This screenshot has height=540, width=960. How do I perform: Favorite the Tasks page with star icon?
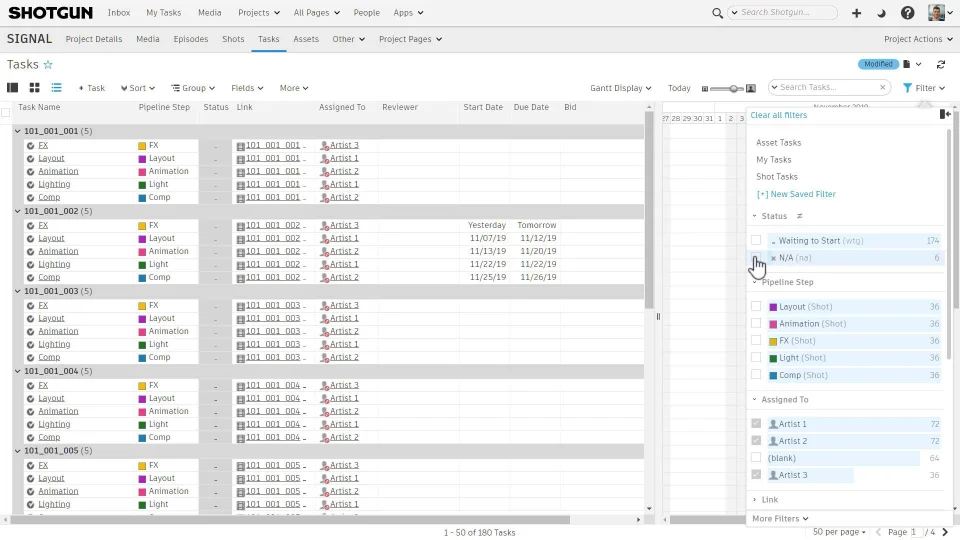click(48, 64)
